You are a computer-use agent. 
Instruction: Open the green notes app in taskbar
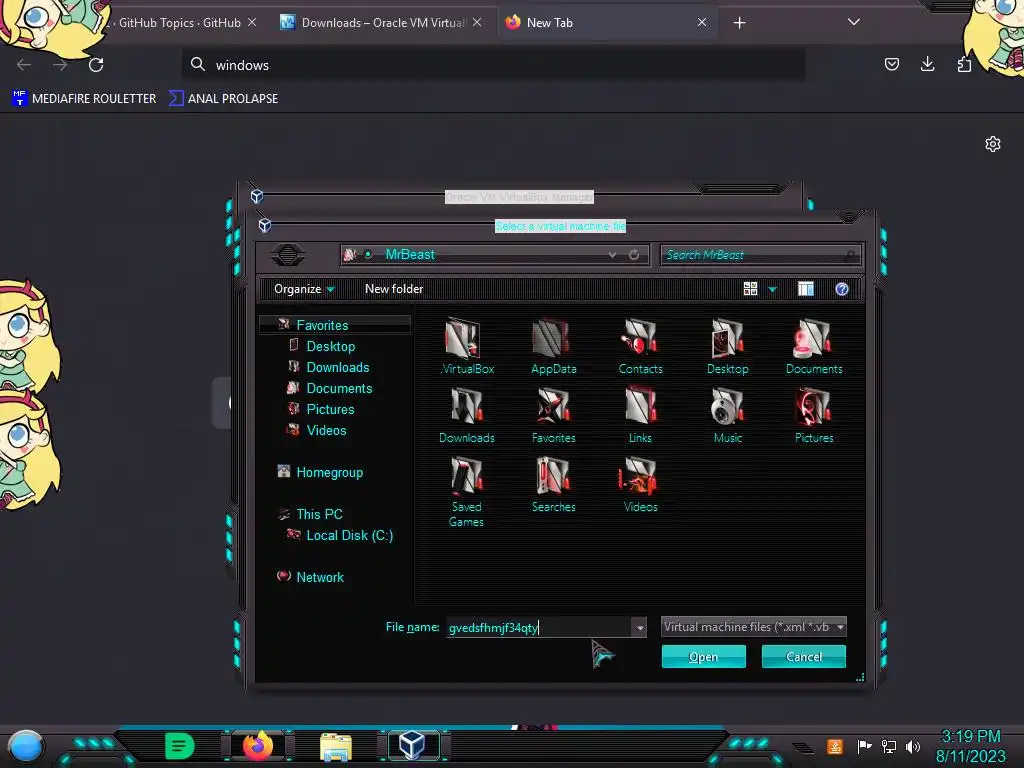point(180,746)
